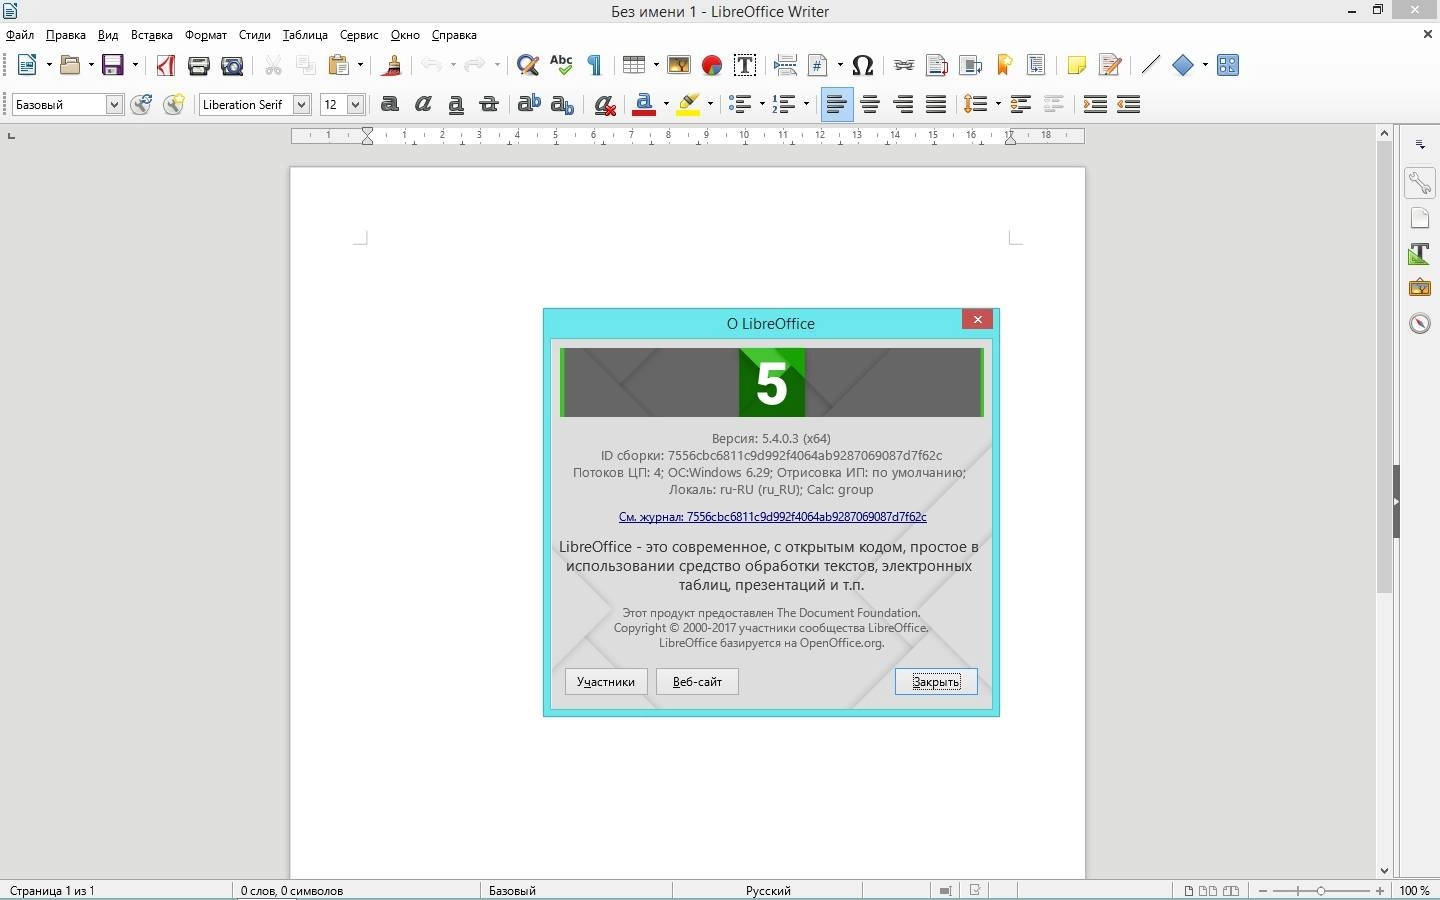Increase paragraph spacing icon

point(1020,104)
